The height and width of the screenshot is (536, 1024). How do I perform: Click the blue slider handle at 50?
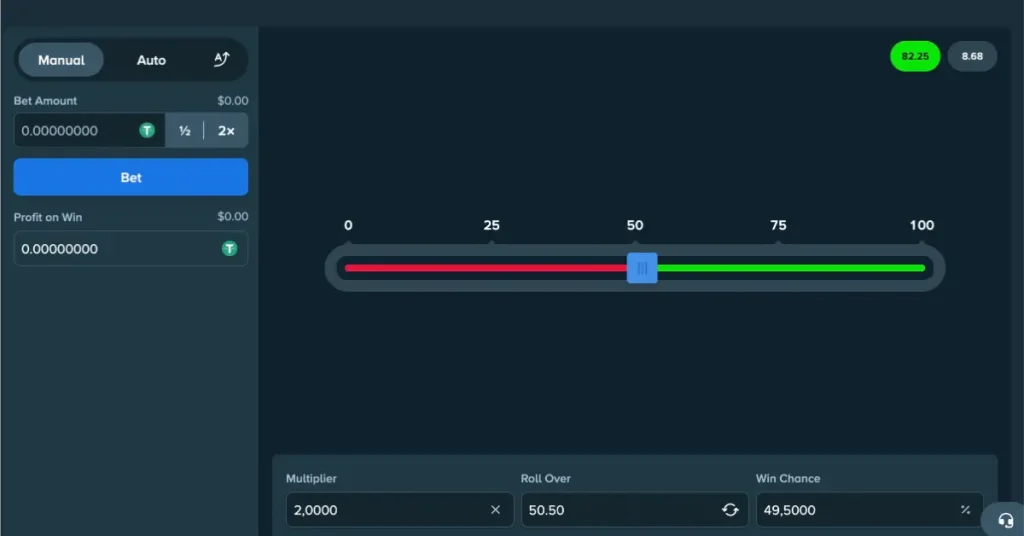(x=642, y=268)
